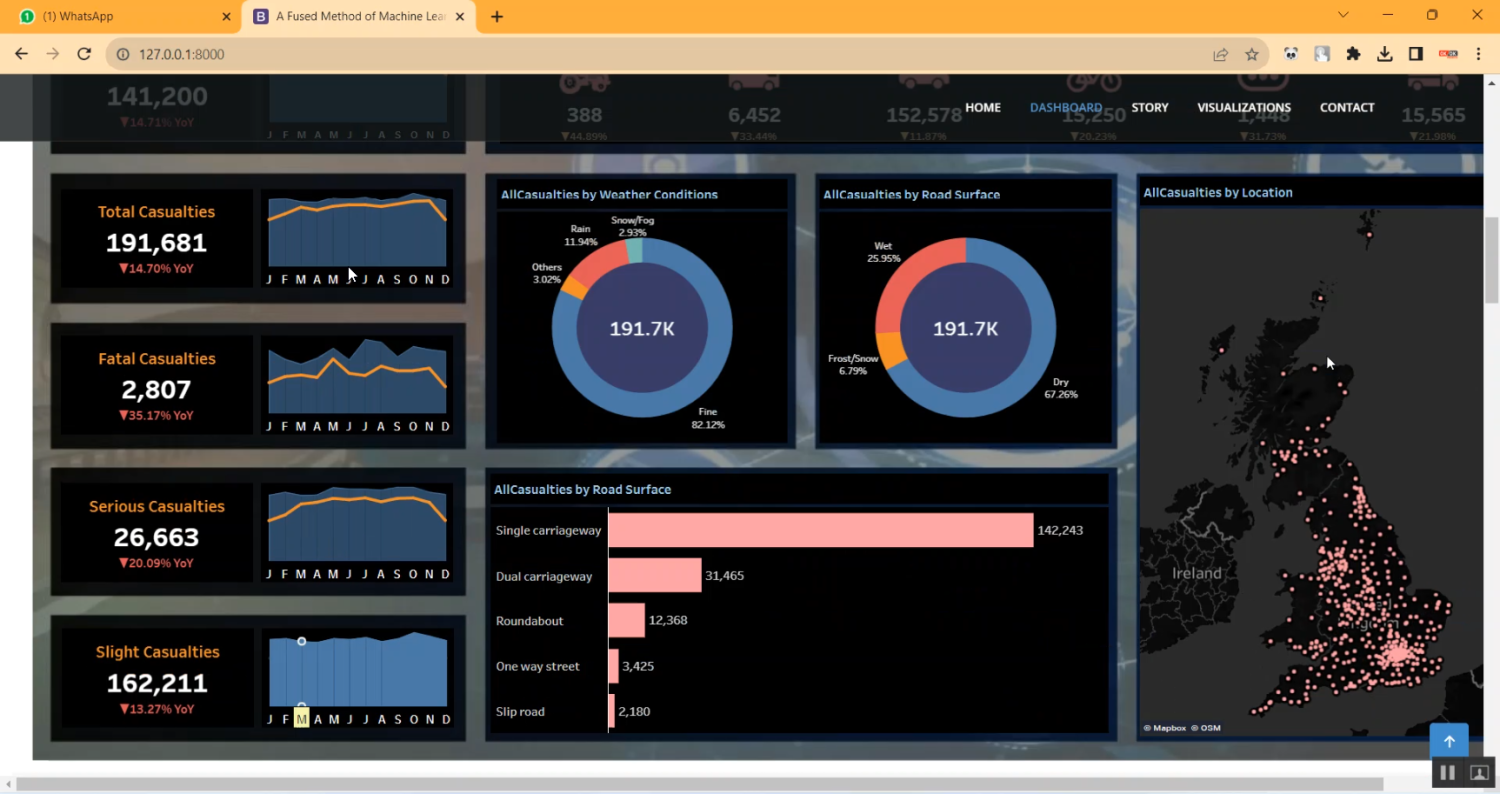This screenshot has height=794, width=1500.
Task: Click the panda extension icon
Action: (x=1291, y=54)
